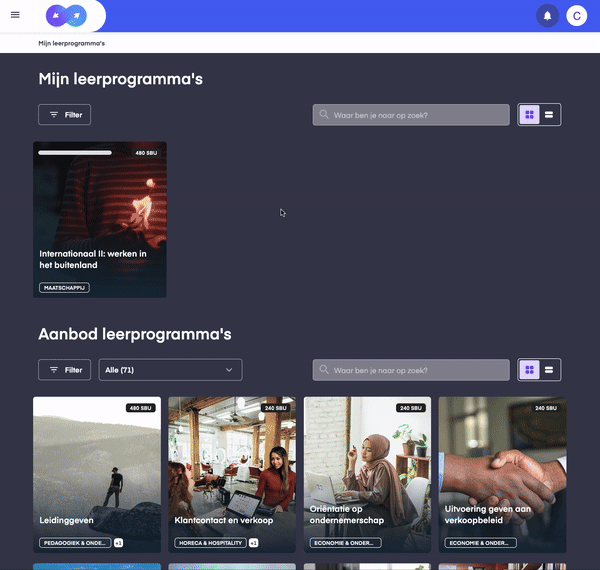The image size is (600, 570).
Task: Expand the 'Alle (71)' dropdown
Action: 170,370
